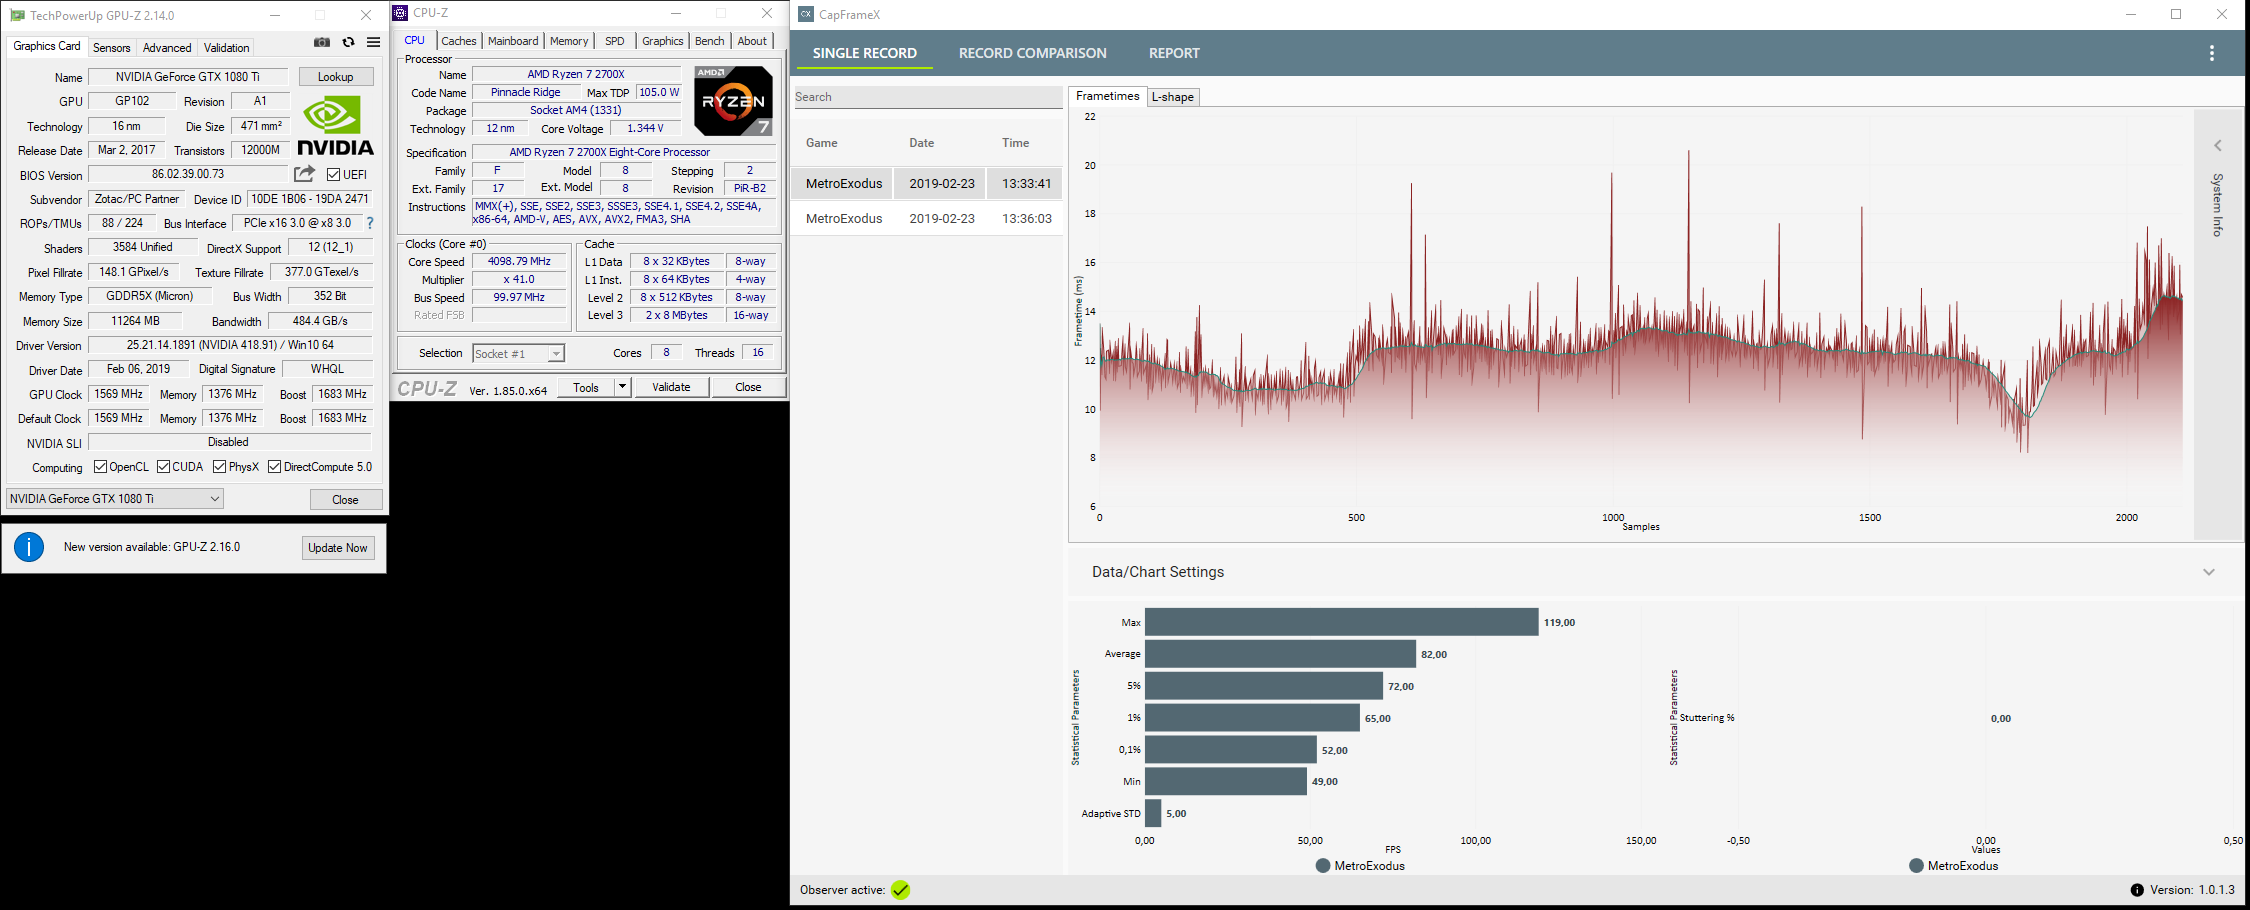Screen dimensions: 2250x910
Task: Open the Caches tab in CPU-Z
Action: [459, 41]
